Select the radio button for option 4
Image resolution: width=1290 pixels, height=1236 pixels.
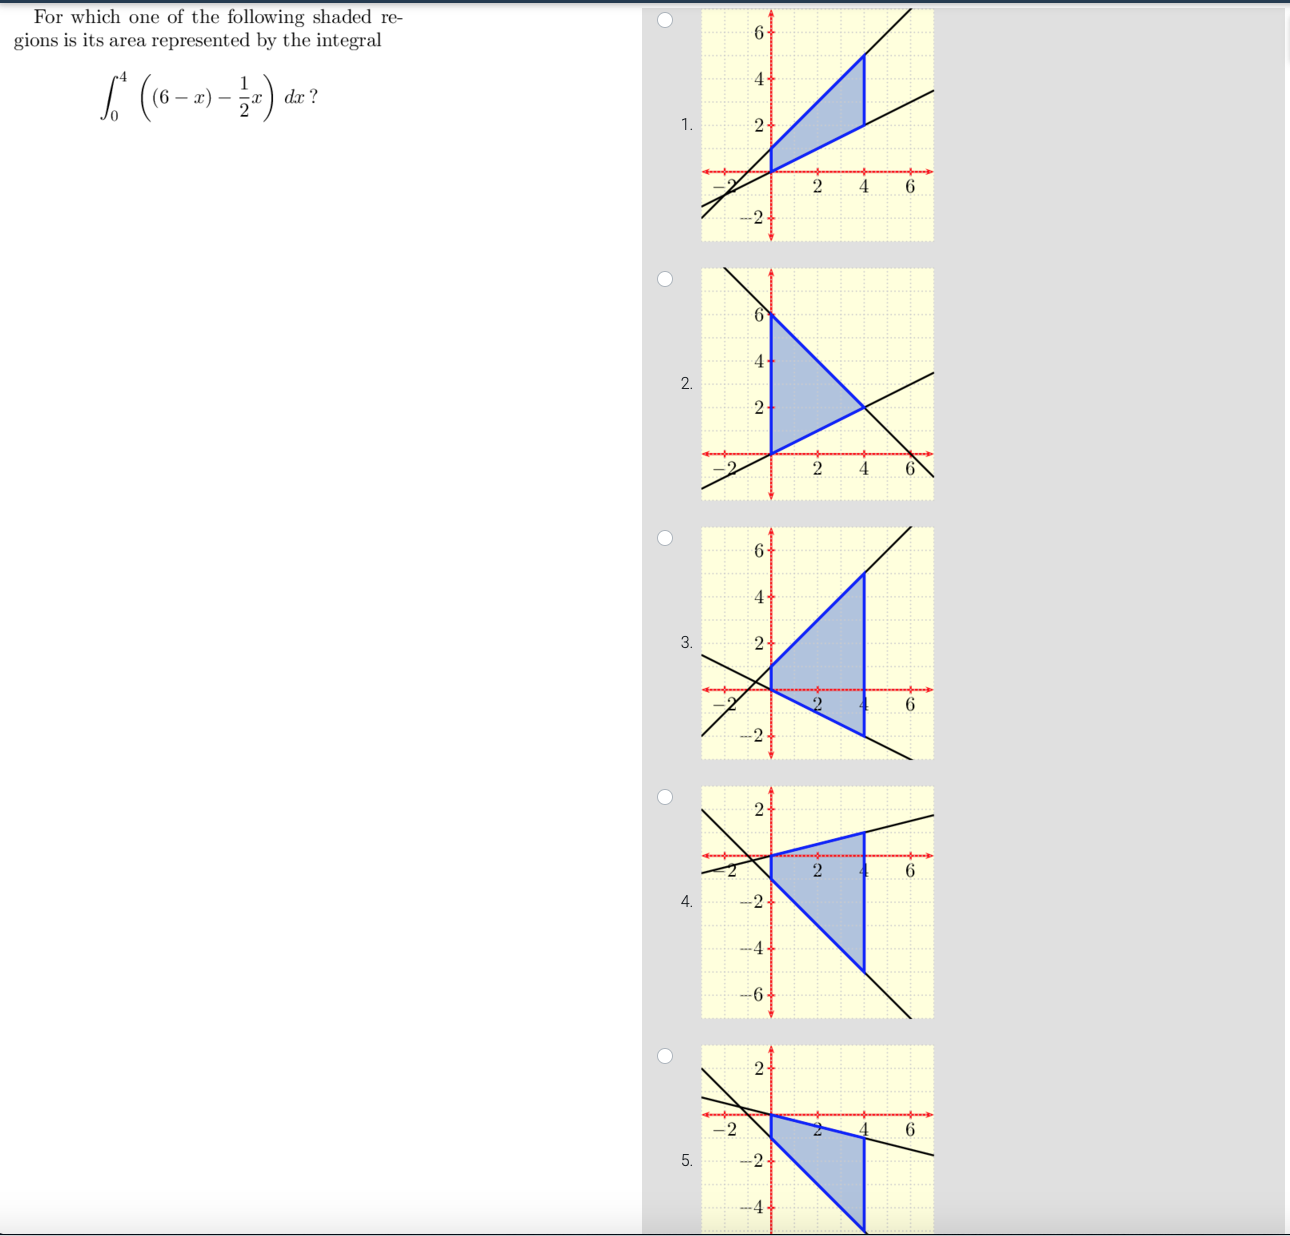click(665, 796)
